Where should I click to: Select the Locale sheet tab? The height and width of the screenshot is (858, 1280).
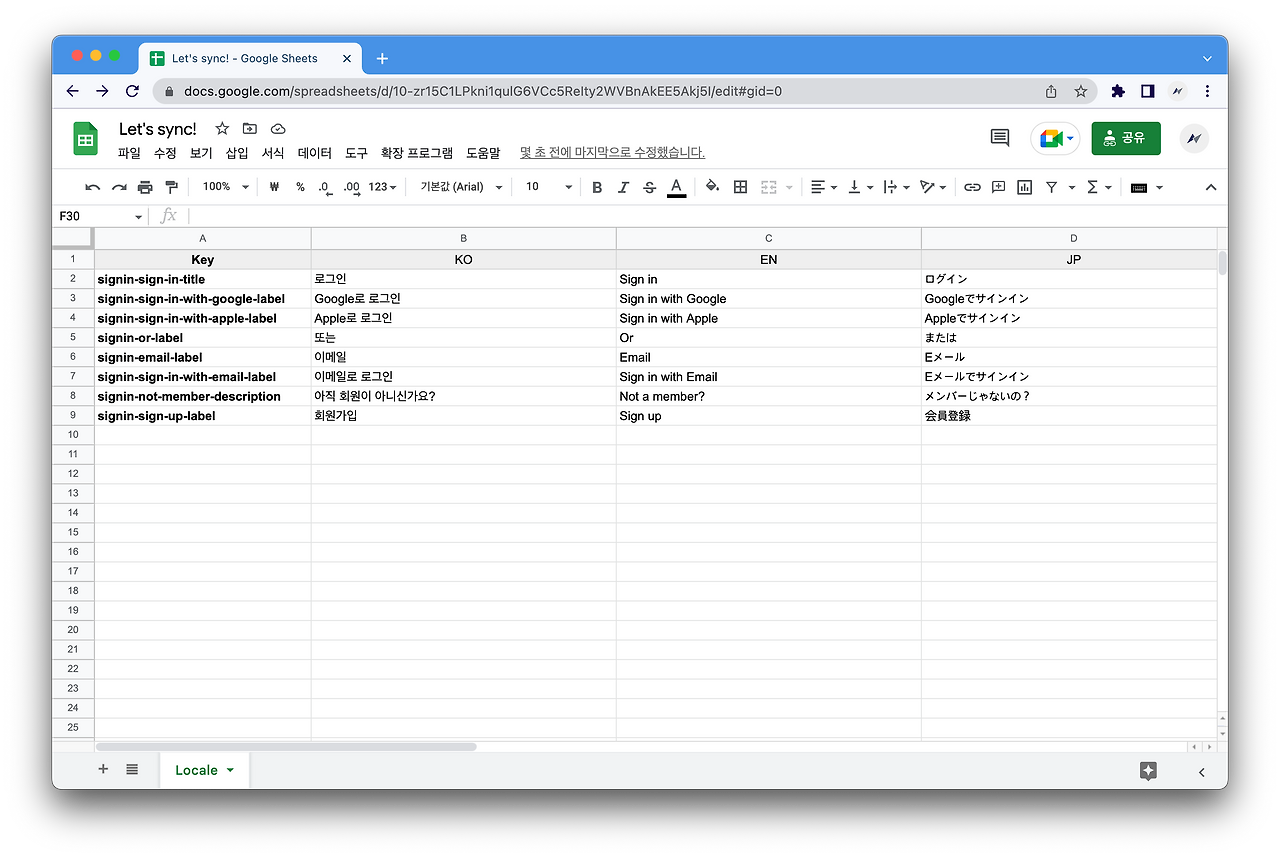click(x=205, y=770)
